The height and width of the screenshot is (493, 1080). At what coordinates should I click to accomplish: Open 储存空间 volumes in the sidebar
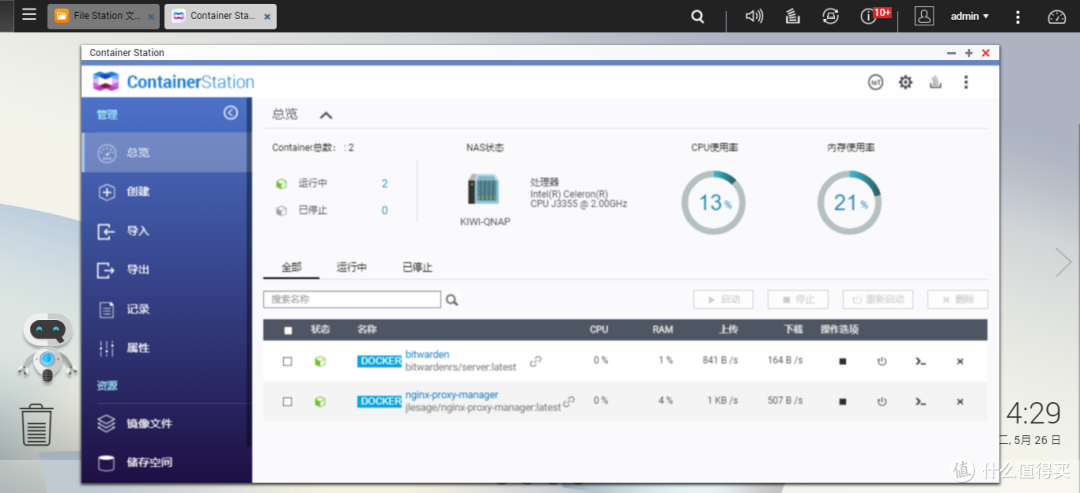(x=165, y=462)
